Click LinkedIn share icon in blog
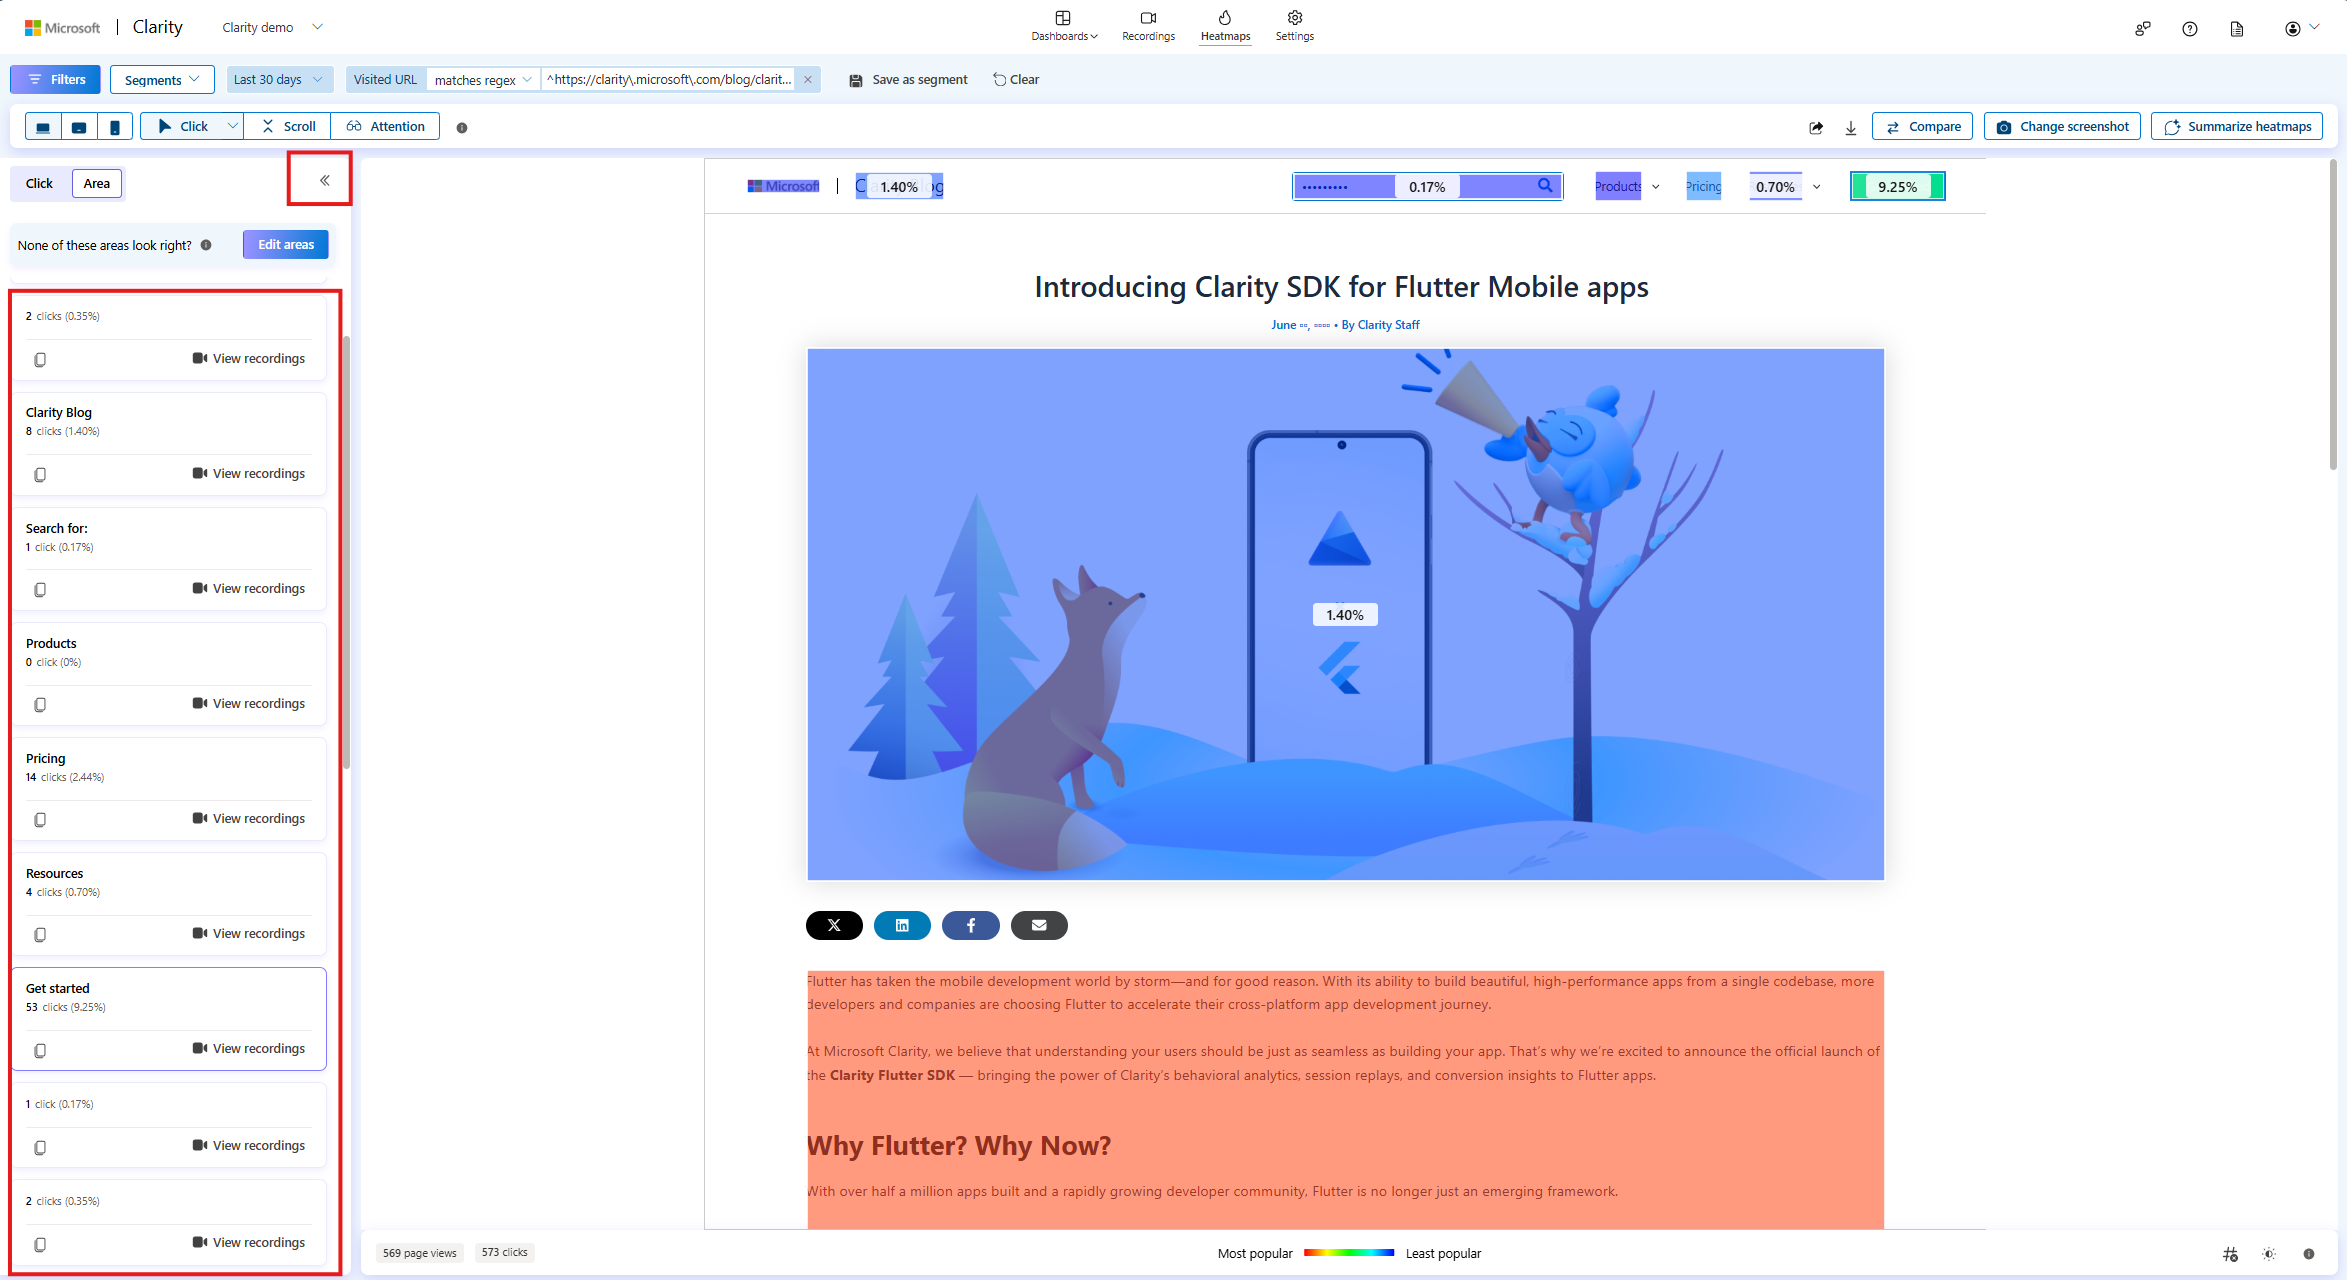 click(x=902, y=926)
